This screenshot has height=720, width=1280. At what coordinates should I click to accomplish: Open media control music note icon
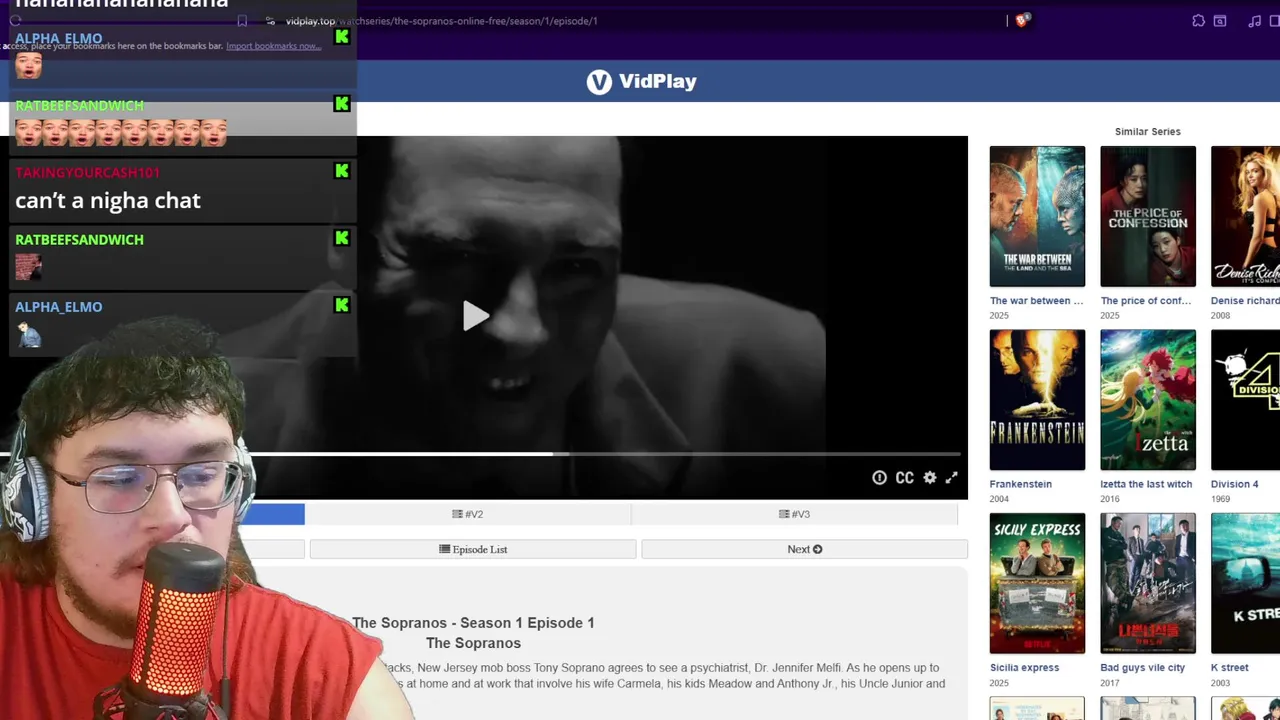[1255, 21]
